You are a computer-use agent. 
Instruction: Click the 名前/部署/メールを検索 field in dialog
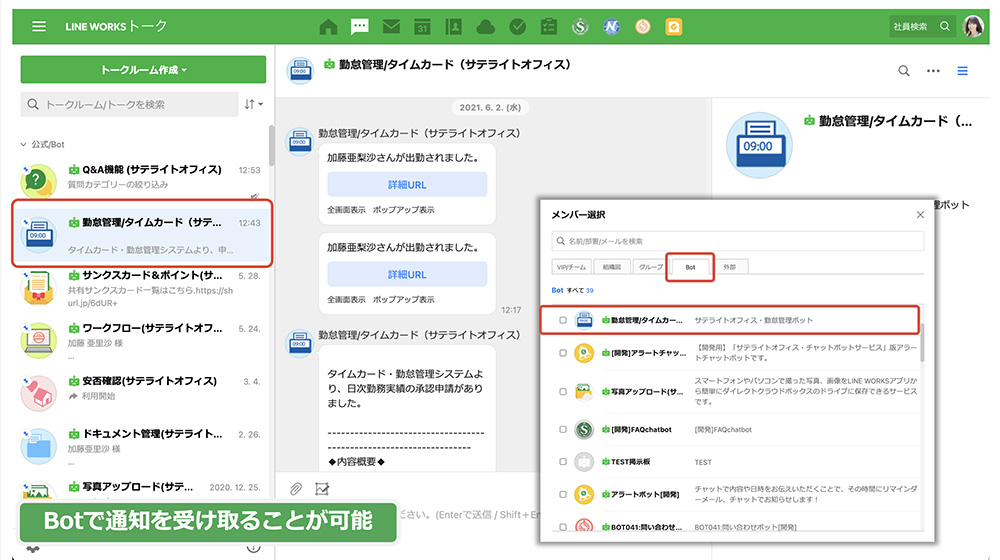click(737, 241)
